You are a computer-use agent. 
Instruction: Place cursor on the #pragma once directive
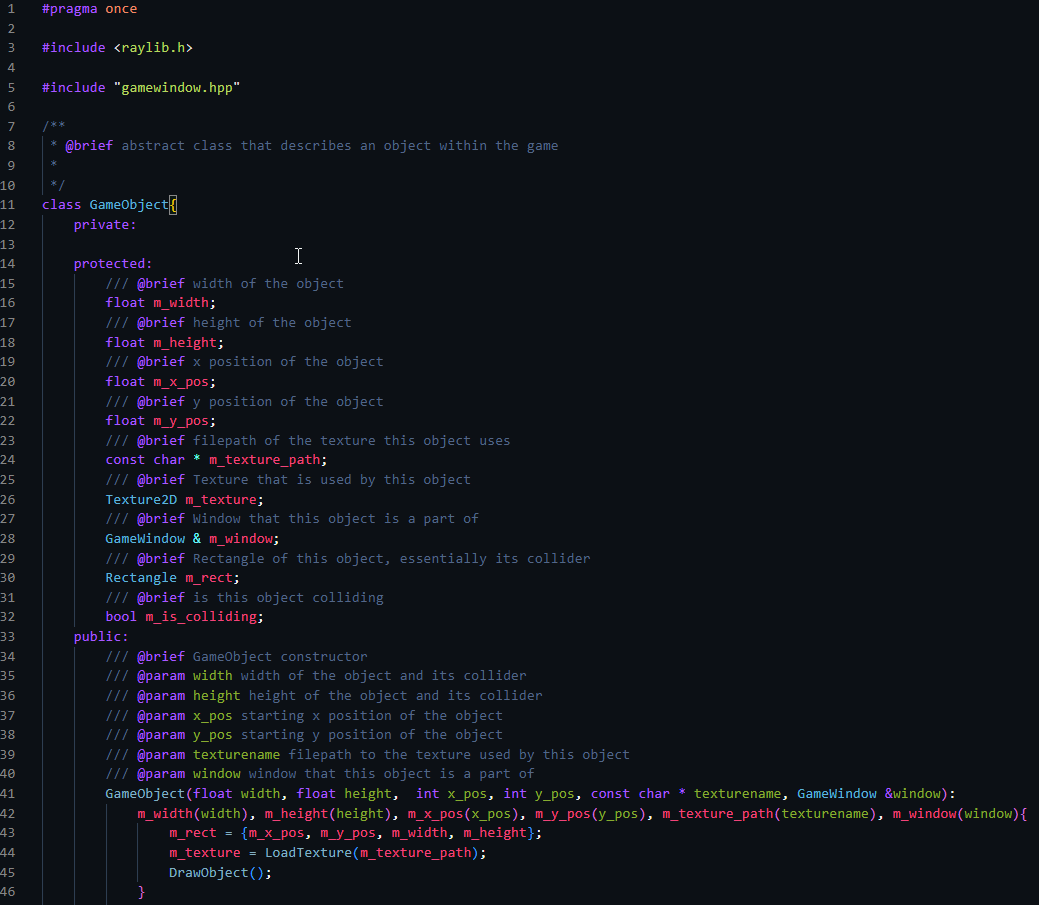(x=89, y=9)
